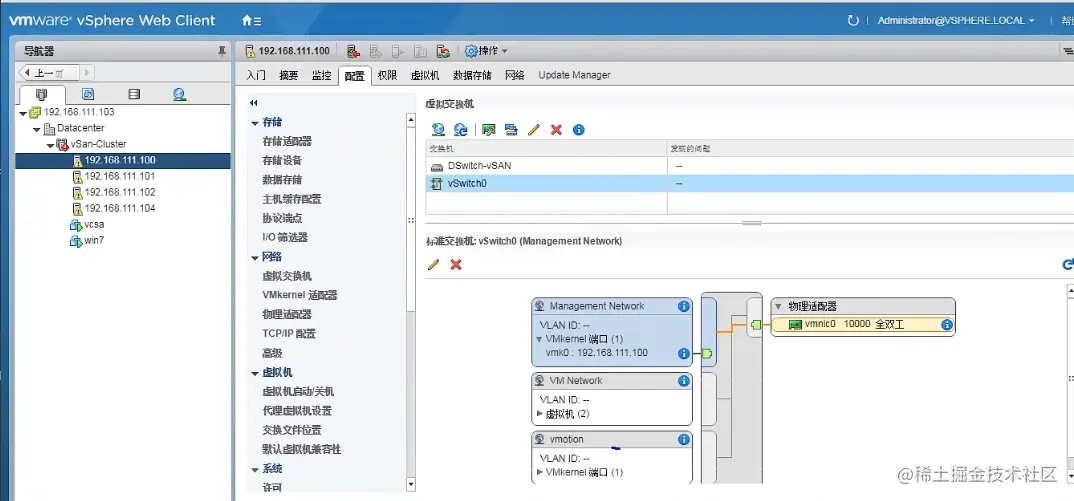Open Administrator@VSPHERE.LOCAL user dropdown
This screenshot has height=501, width=1074.
956,21
